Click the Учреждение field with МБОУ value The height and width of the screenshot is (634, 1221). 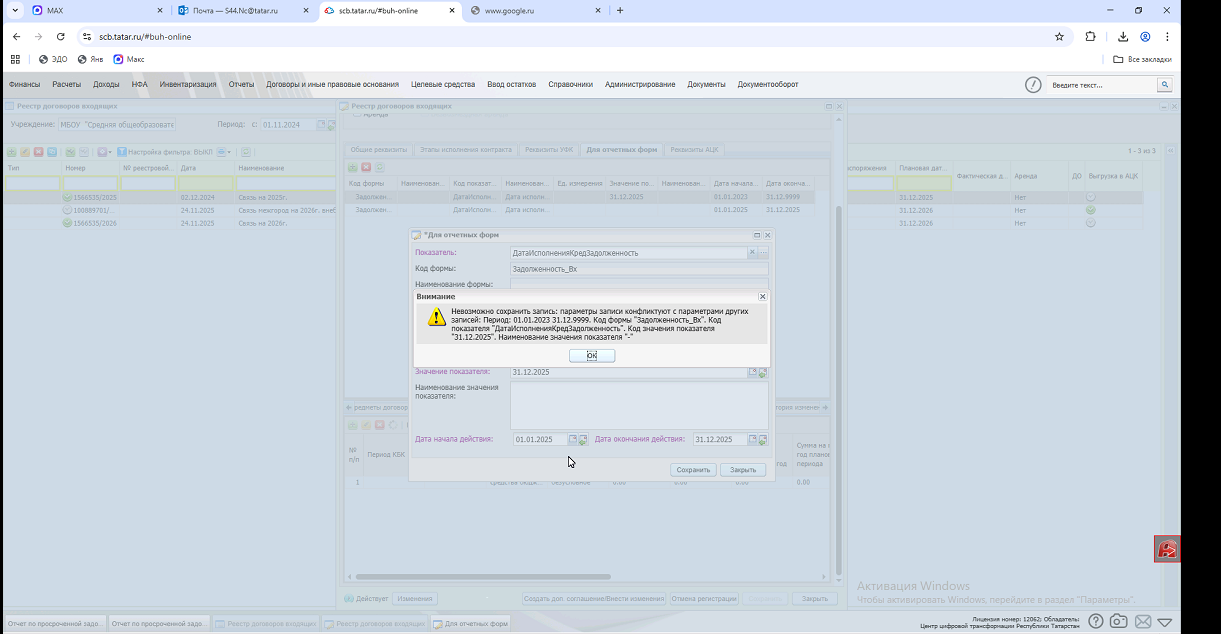(x=116, y=125)
